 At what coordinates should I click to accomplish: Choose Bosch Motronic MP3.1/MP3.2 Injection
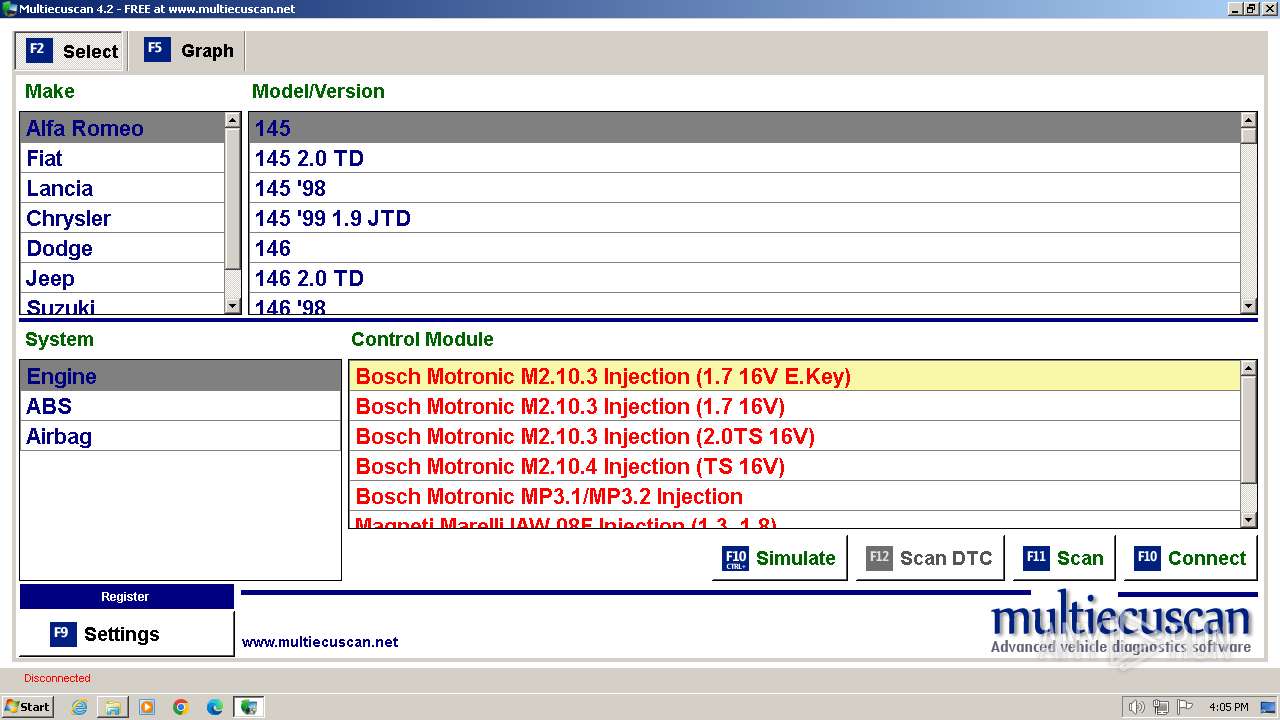click(x=795, y=496)
